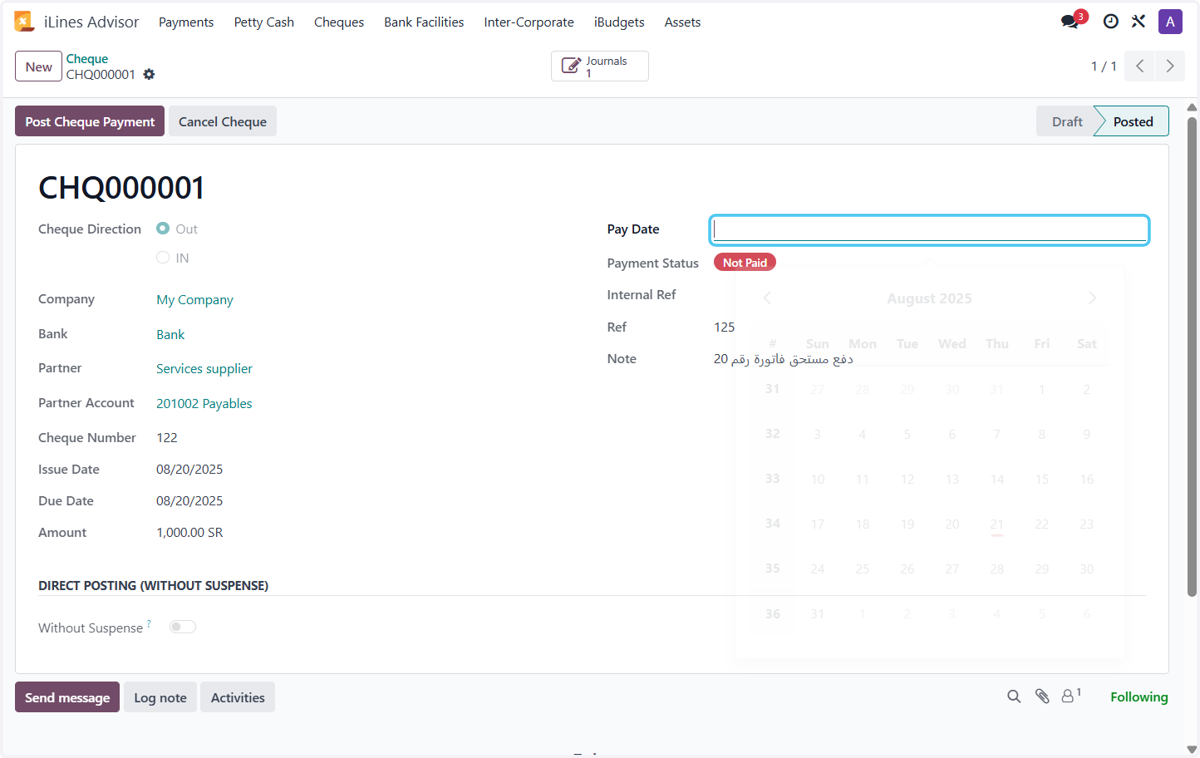Open the Inter-Corporate menu

click(529, 22)
